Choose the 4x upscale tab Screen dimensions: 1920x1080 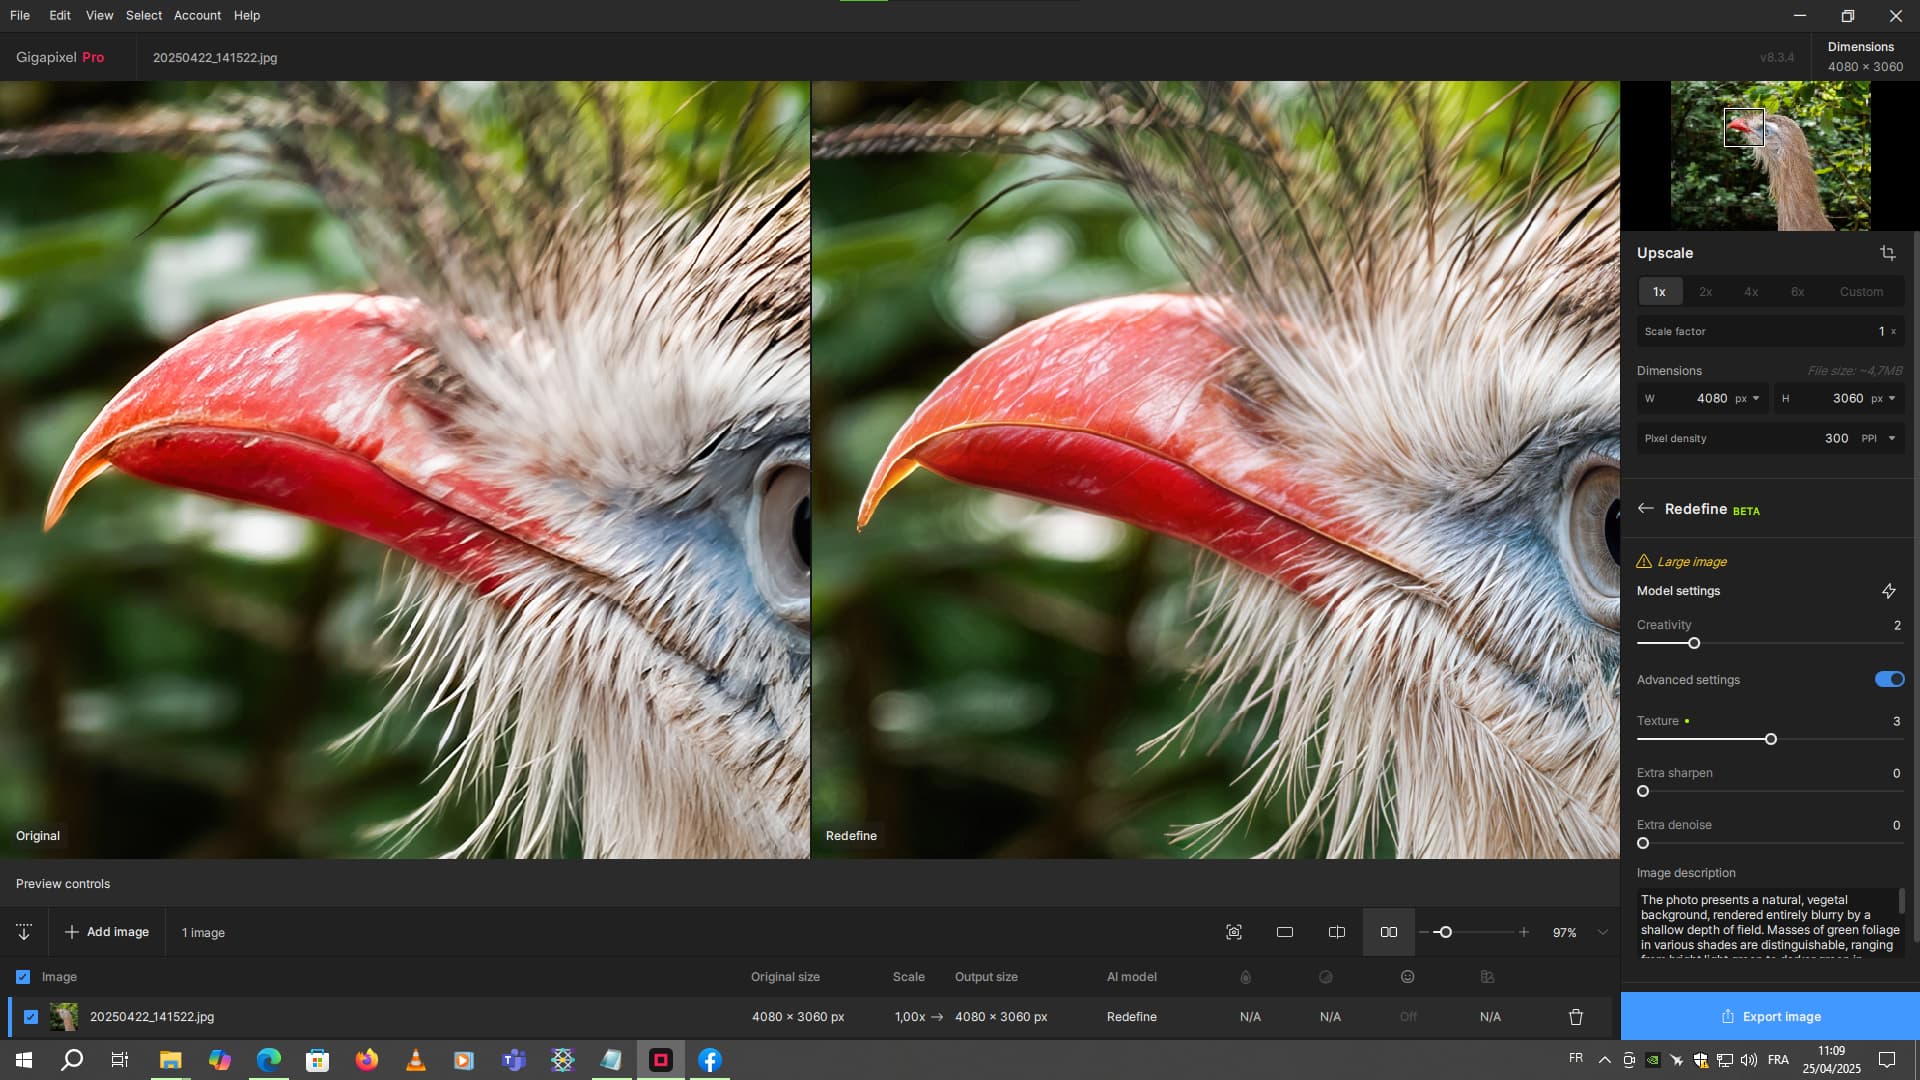(x=1750, y=292)
